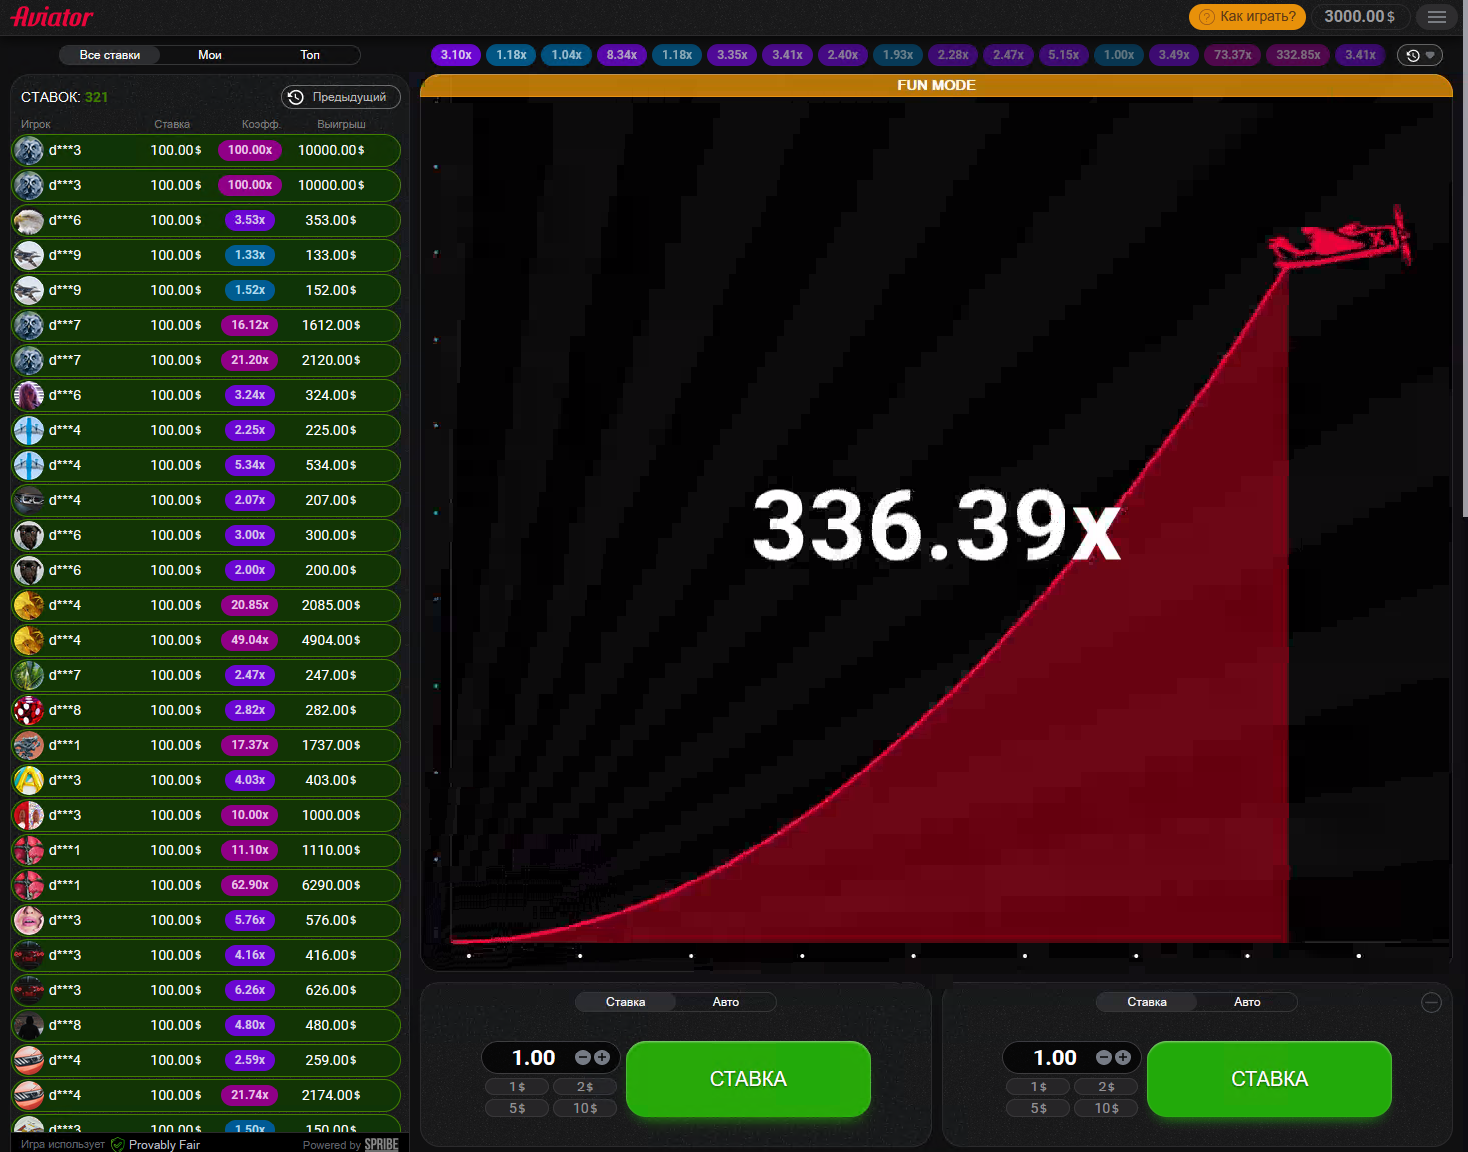
Task: Select Авто mode in right bet panel
Action: (1247, 1002)
